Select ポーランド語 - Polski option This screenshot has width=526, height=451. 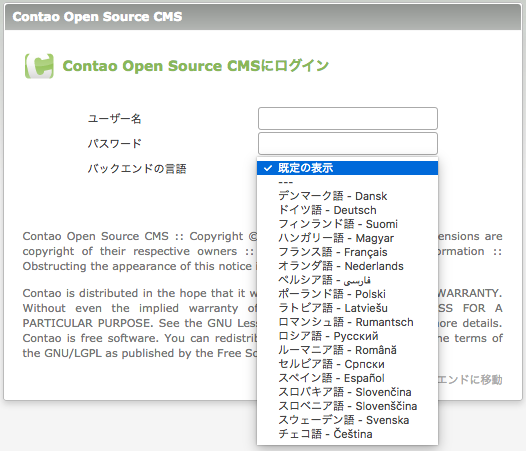[348, 294]
